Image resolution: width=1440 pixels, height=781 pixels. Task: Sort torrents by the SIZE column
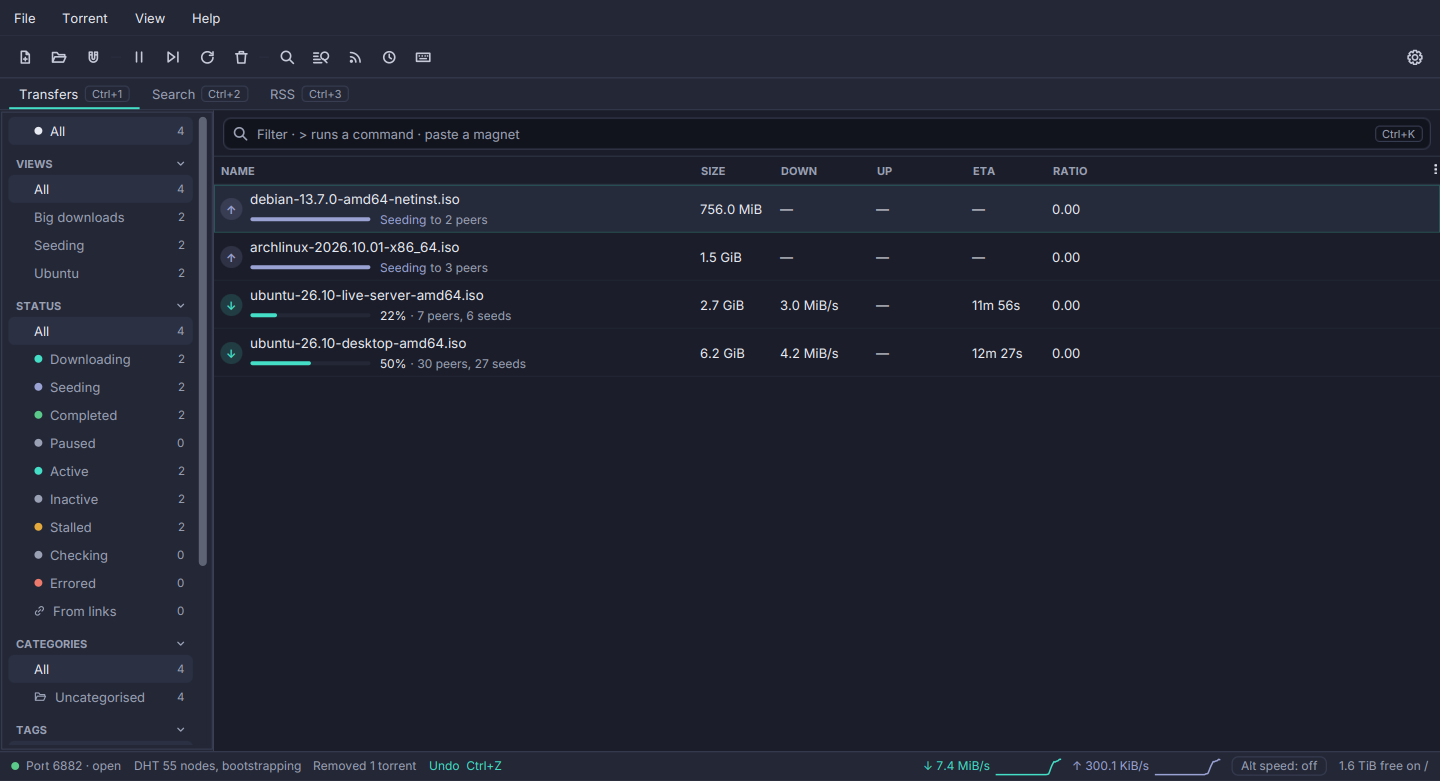pos(713,171)
